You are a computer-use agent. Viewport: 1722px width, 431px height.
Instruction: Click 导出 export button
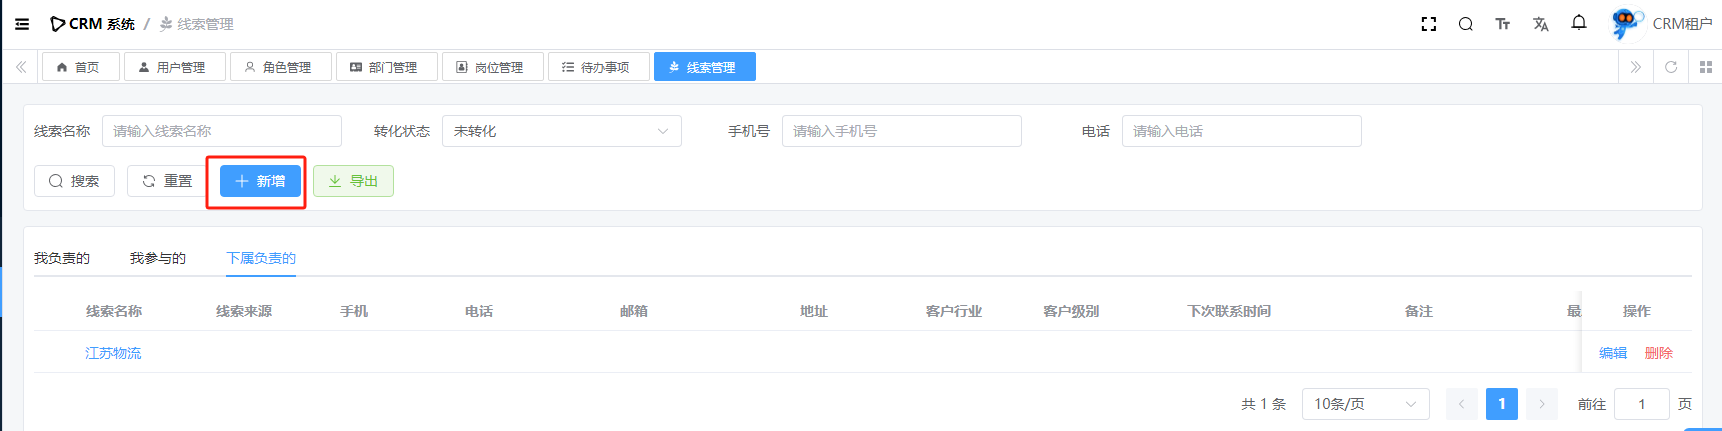pos(353,181)
